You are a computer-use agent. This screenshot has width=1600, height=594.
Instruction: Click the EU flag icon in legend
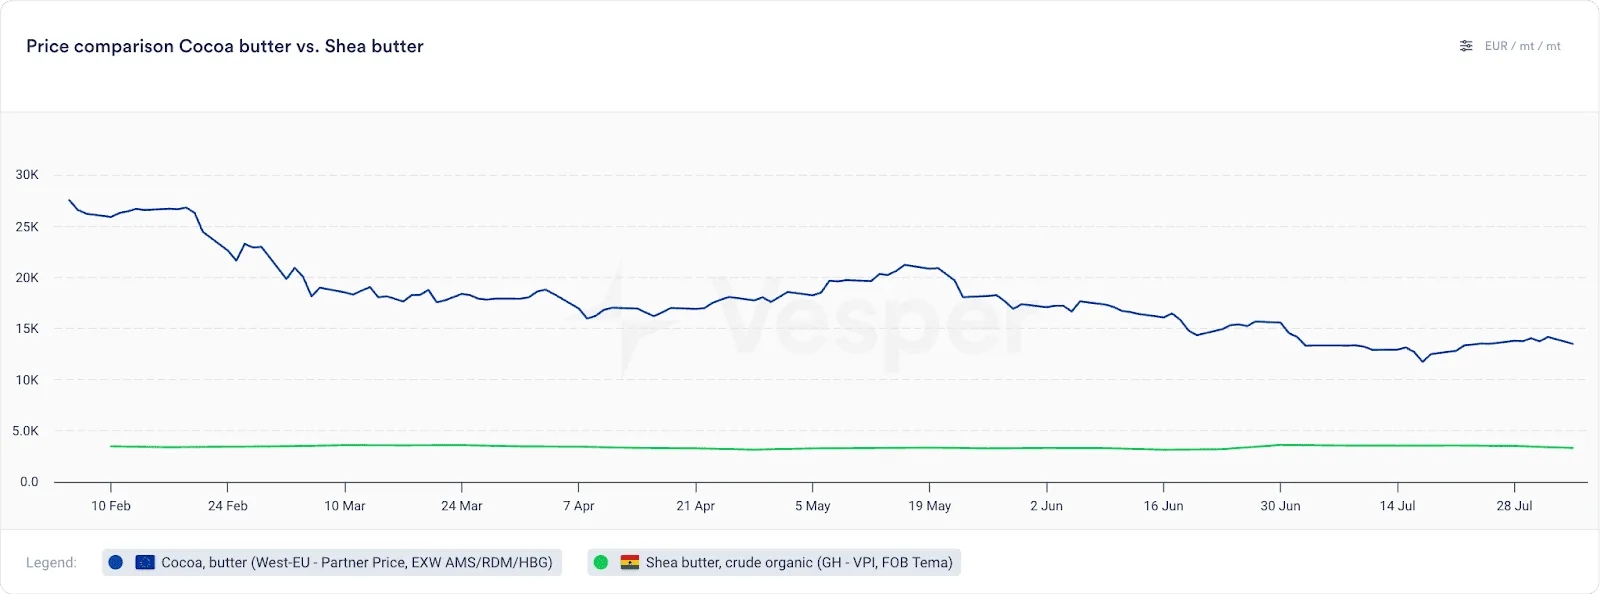[x=145, y=563]
